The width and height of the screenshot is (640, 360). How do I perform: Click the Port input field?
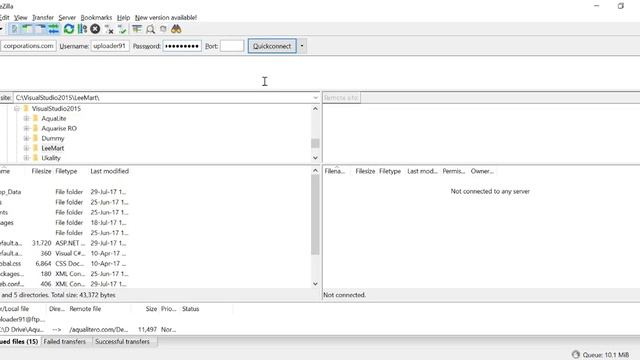(x=232, y=46)
